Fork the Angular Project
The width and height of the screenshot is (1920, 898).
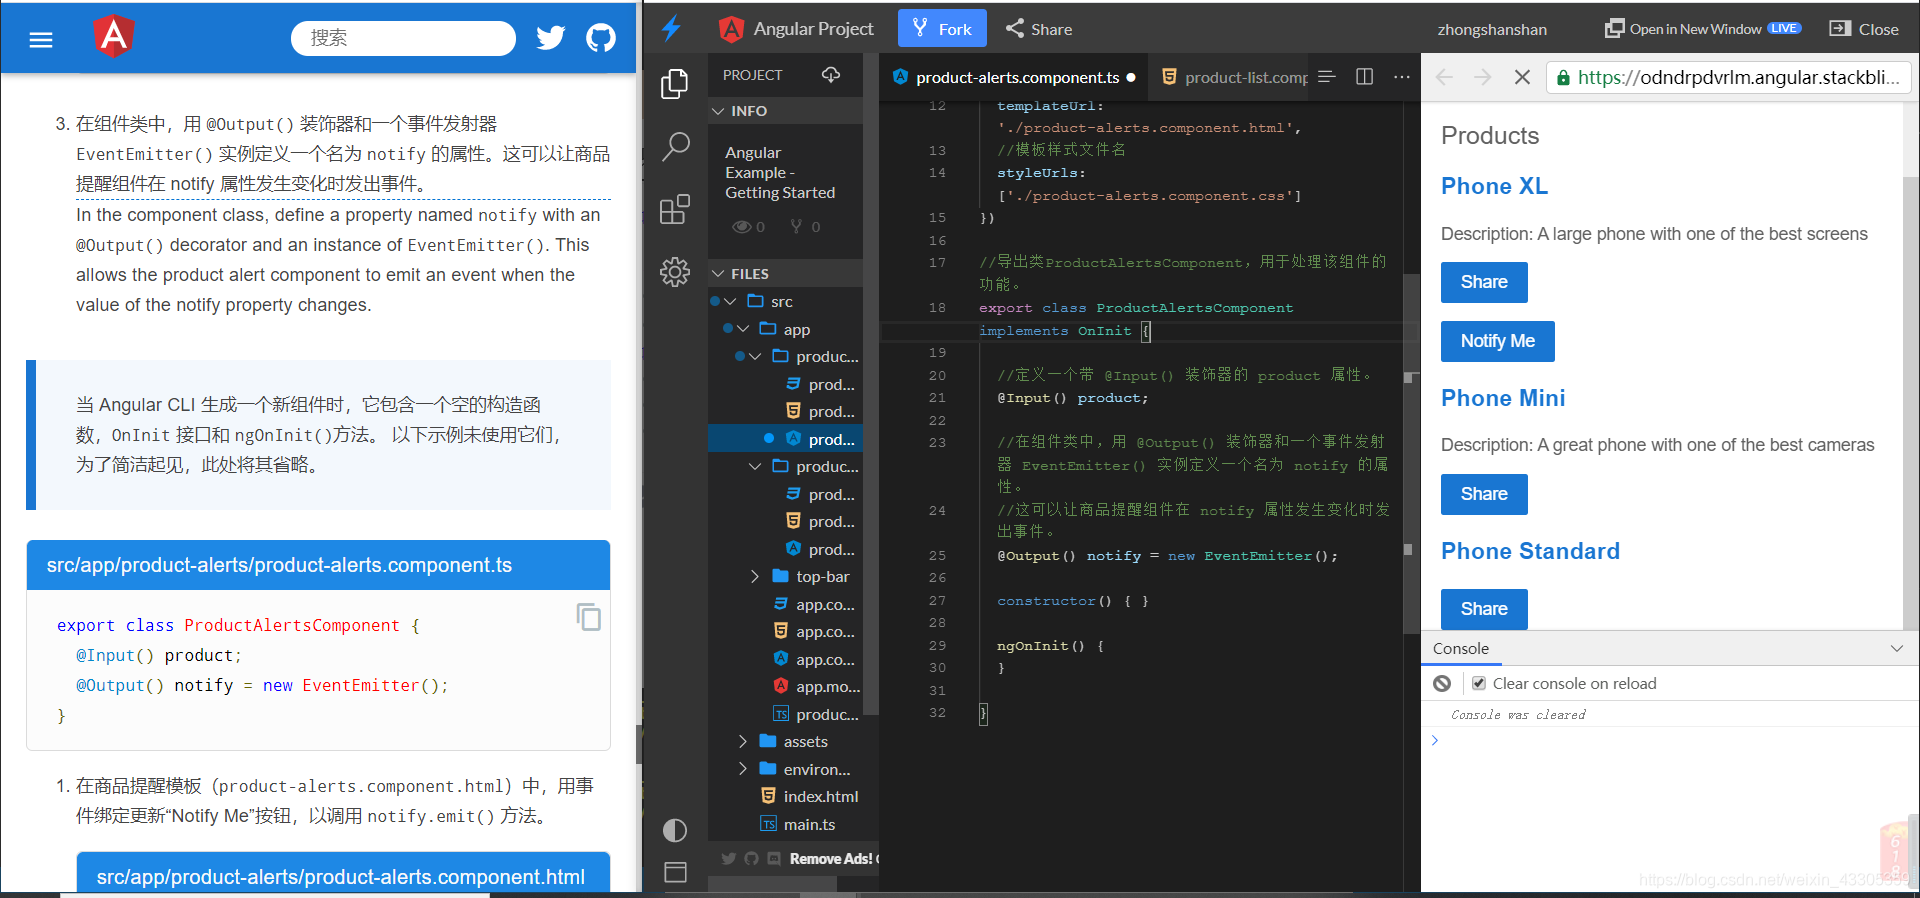[942, 29]
